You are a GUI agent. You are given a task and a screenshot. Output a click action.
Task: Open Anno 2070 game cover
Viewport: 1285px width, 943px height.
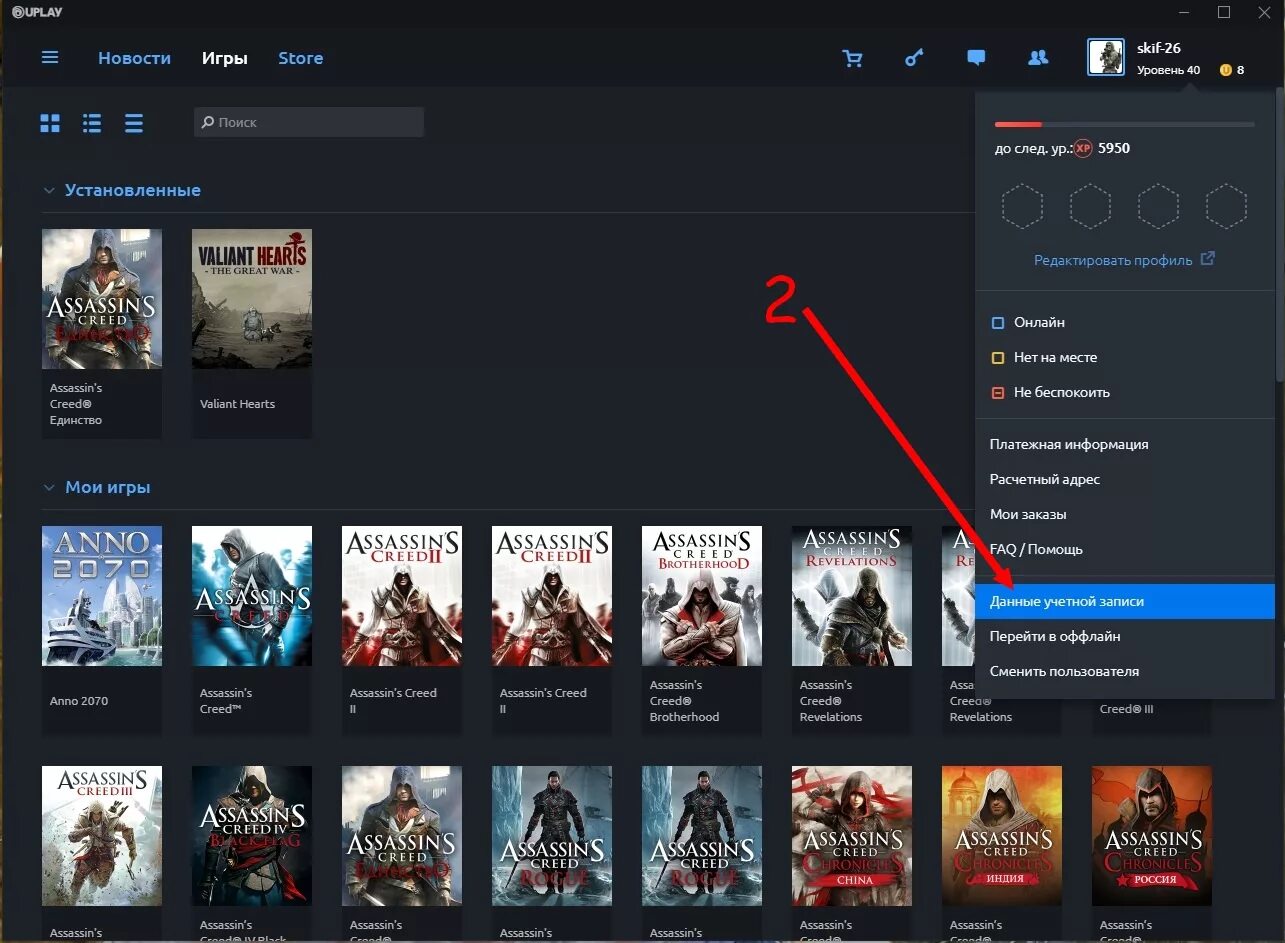[102, 596]
